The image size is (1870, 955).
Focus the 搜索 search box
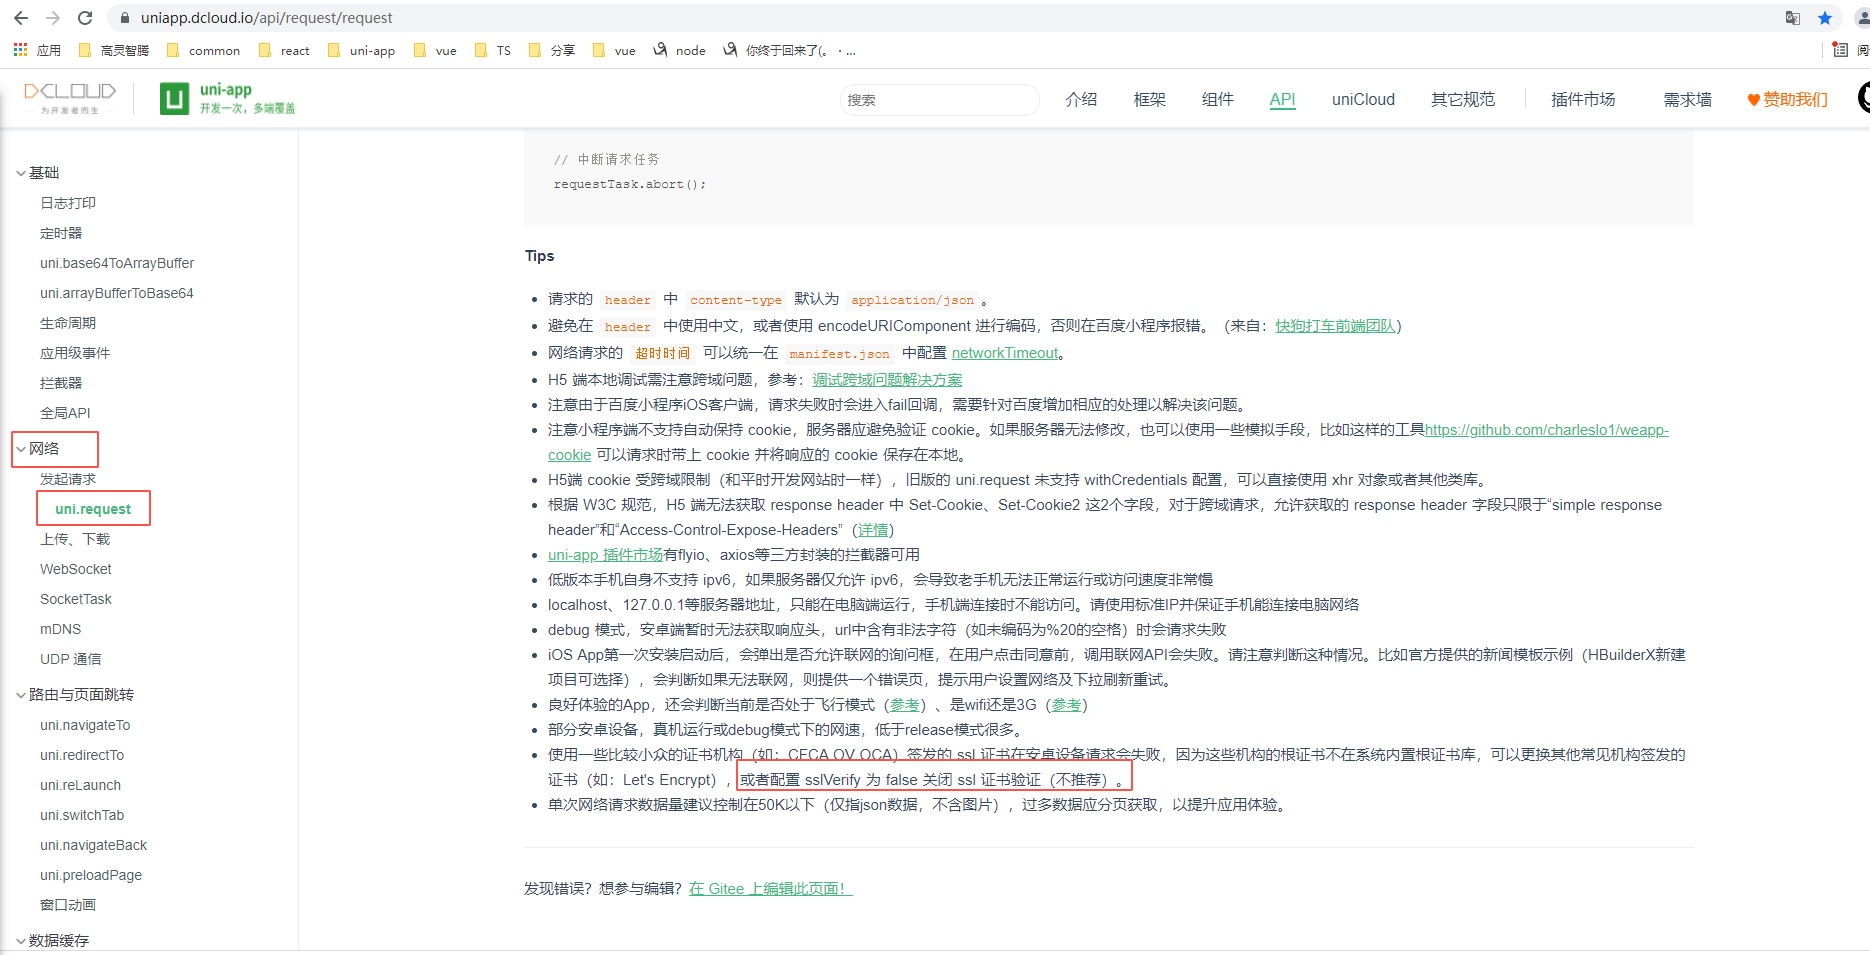(x=938, y=100)
